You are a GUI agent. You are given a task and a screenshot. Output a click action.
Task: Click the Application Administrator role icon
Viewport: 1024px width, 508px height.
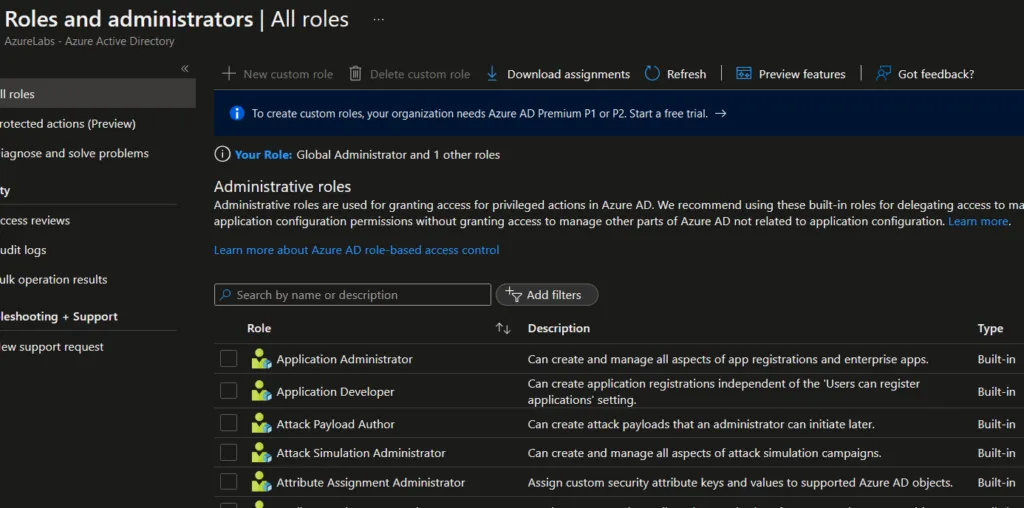coord(261,359)
